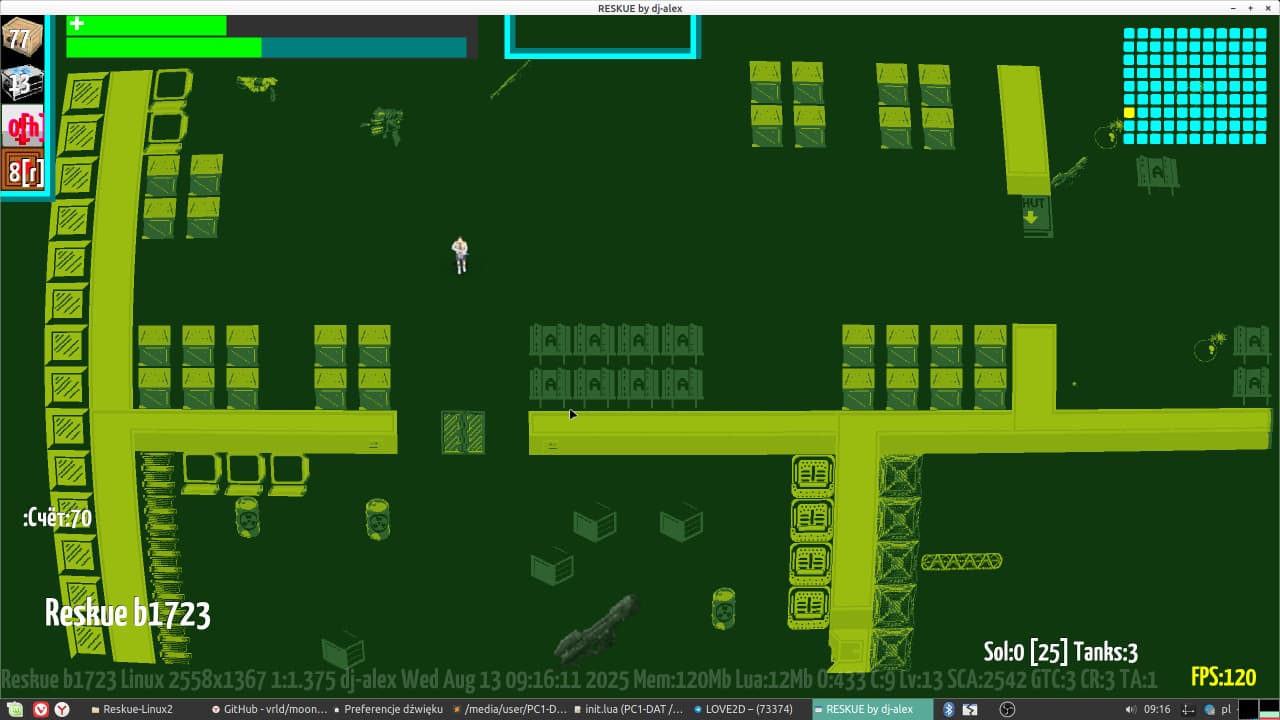Click the 09:16 clock in the system tray
The width and height of the screenshot is (1280, 720).
pyautogui.click(x=1157, y=709)
